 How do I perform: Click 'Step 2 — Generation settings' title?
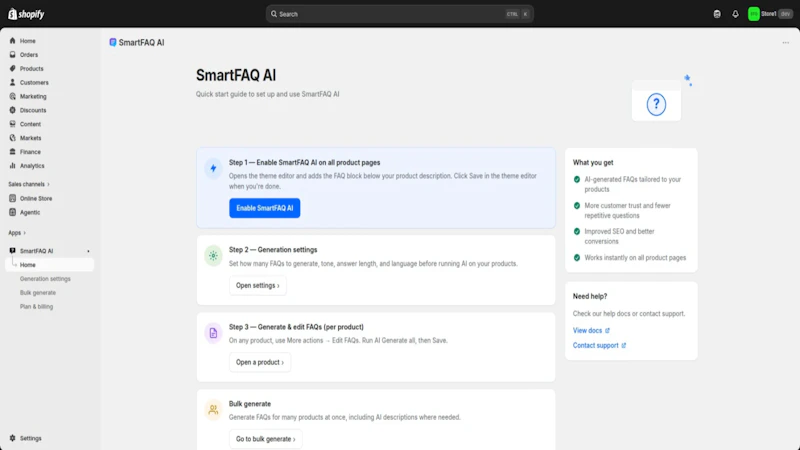point(273,249)
